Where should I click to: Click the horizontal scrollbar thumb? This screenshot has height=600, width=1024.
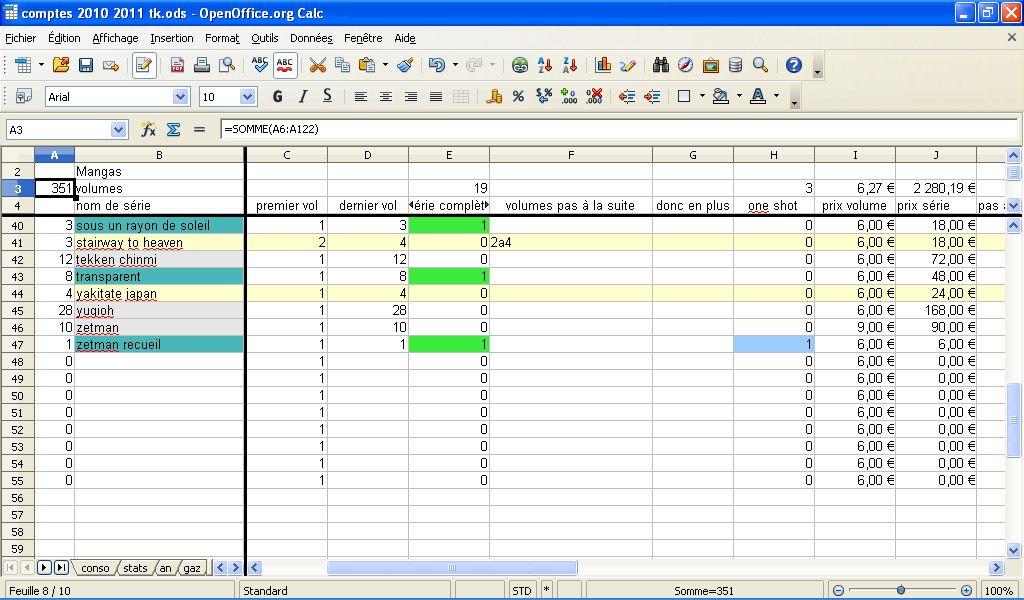click(x=452, y=568)
